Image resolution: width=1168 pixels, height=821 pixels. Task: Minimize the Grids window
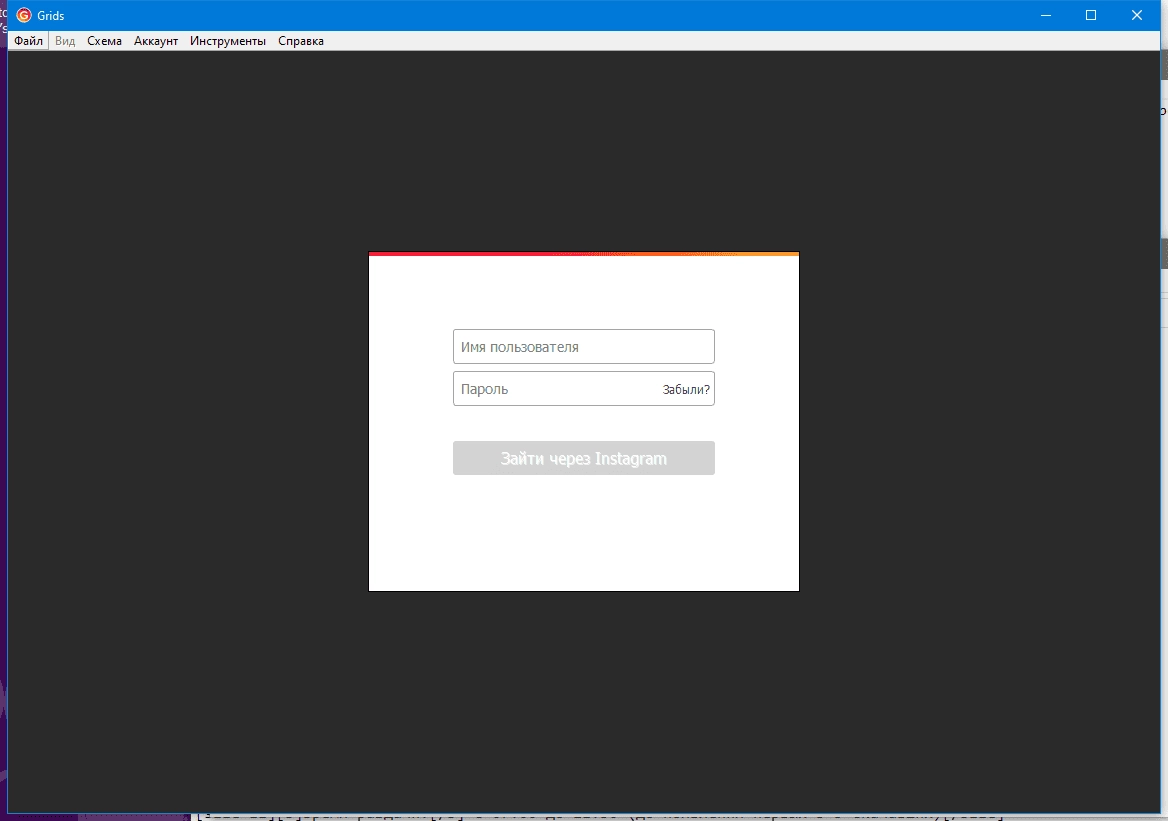1046,15
